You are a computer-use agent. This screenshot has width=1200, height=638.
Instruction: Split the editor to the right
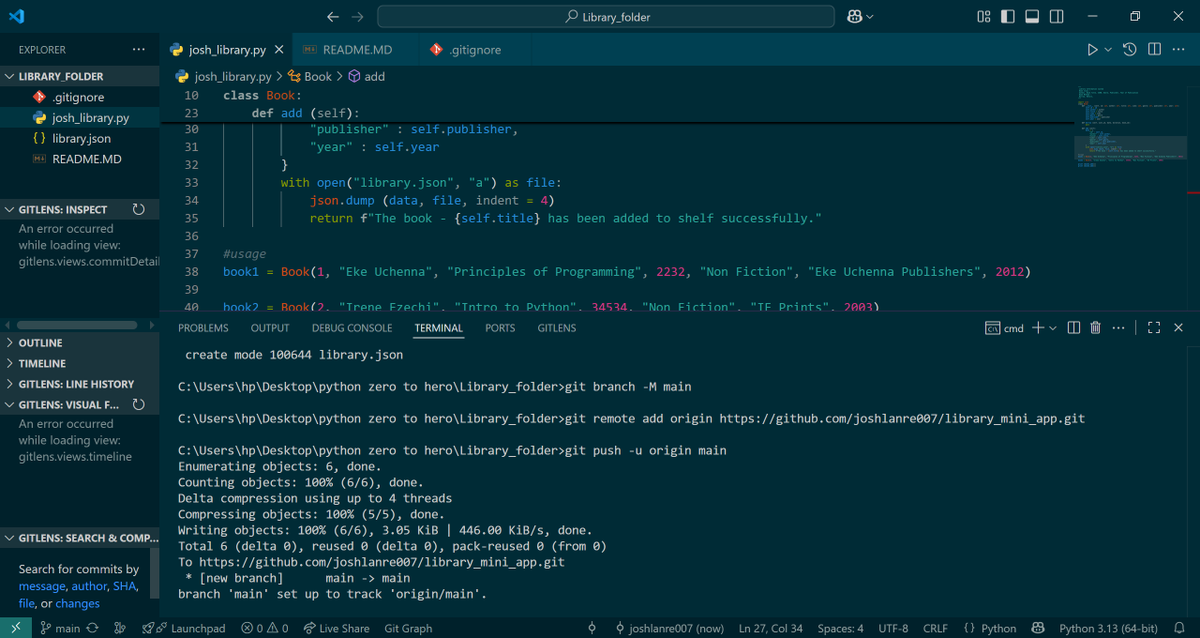[1154, 49]
